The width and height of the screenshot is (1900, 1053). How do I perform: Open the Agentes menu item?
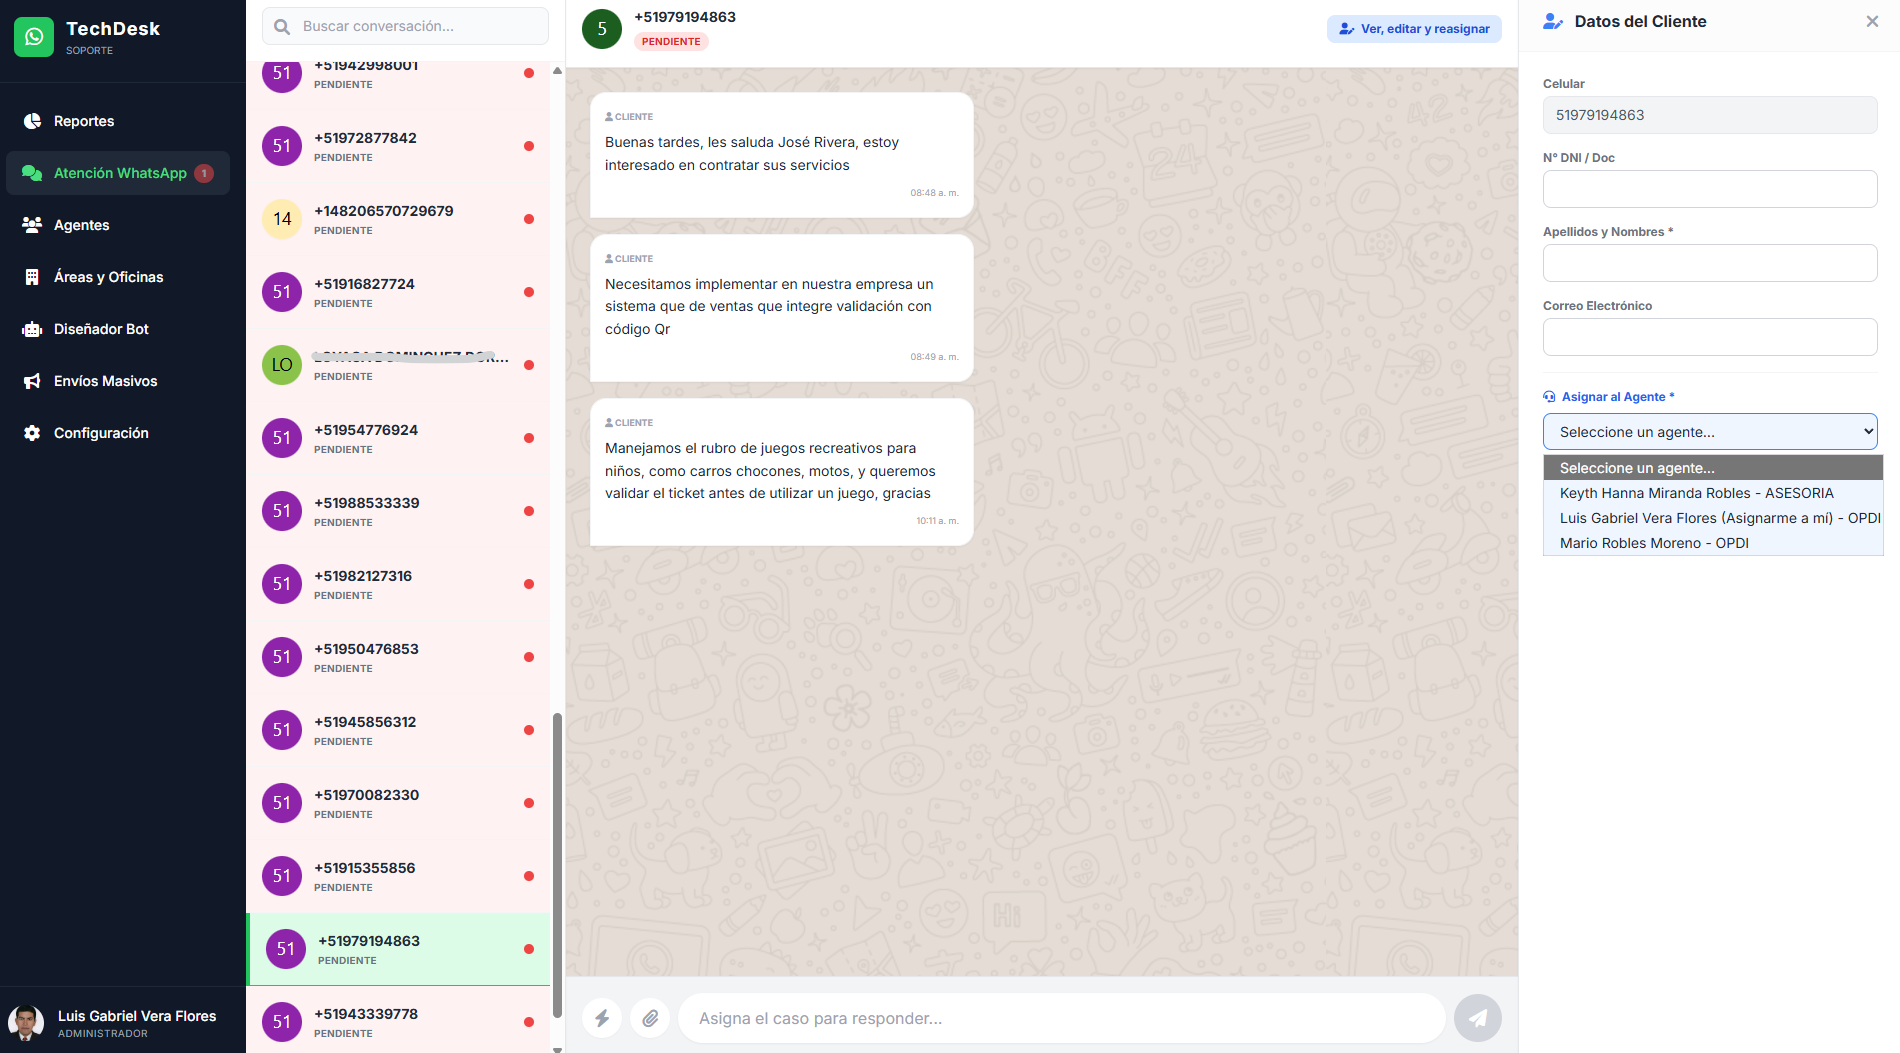81,225
